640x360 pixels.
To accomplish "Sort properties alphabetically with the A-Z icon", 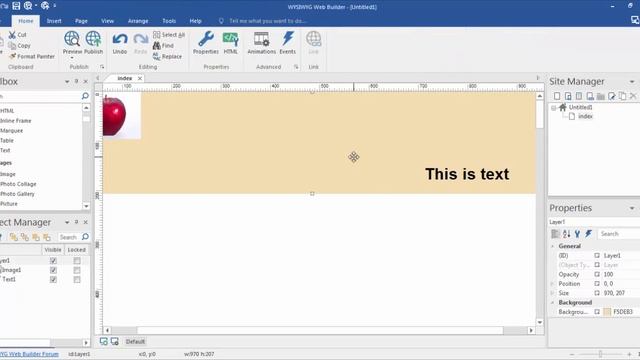I will click(567, 234).
